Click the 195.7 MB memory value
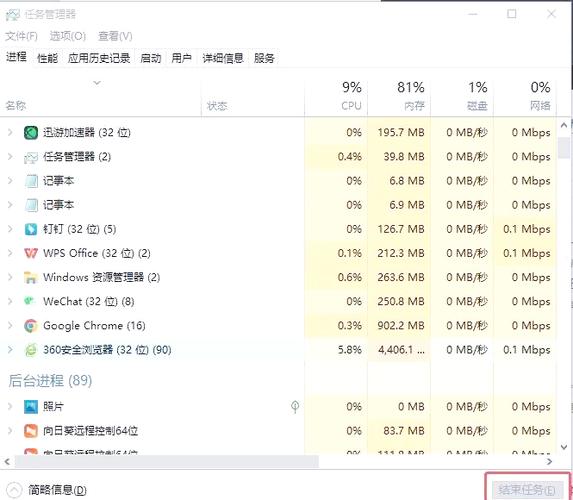573x500 pixels. pos(401,132)
